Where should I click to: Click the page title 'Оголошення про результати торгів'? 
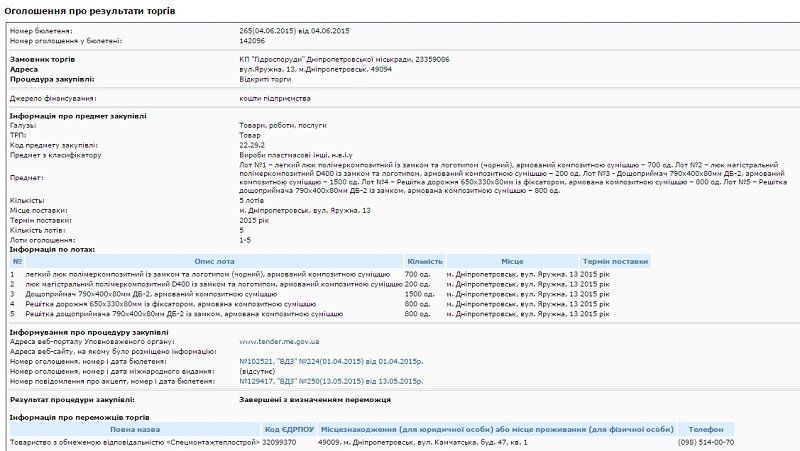pyautogui.click(x=85, y=10)
